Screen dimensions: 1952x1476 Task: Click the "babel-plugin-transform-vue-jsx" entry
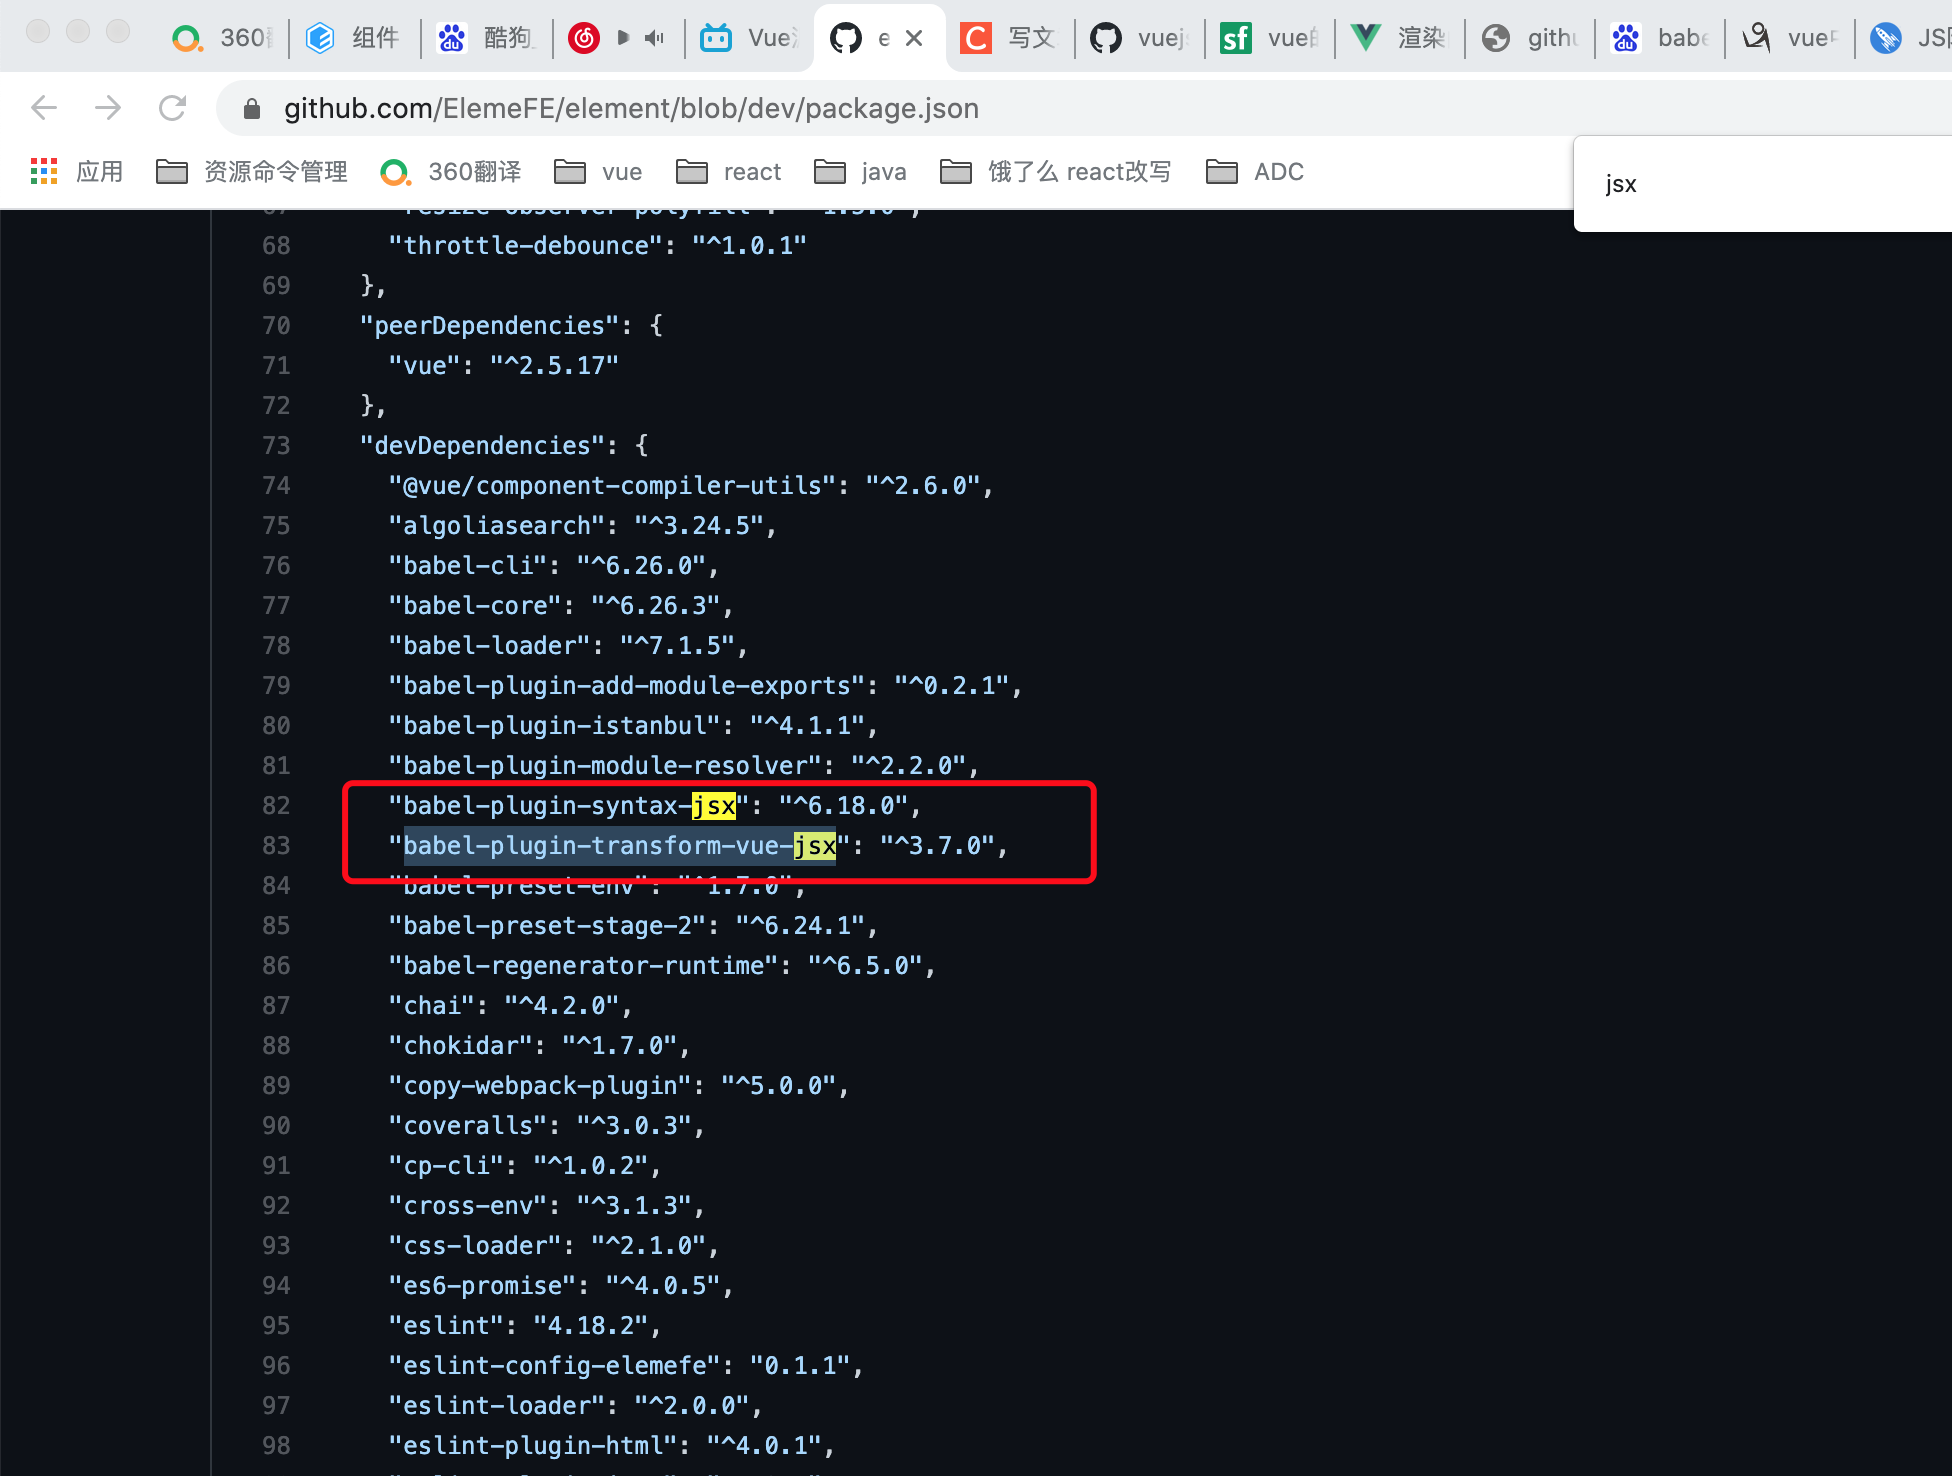point(698,846)
